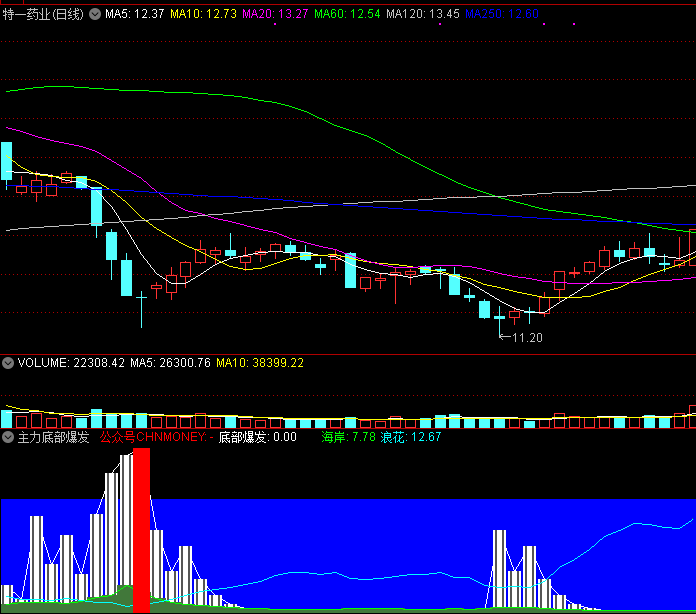Click the 底部爆发: 0.00 value
The width and height of the screenshot is (696, 614).
tap(257, 437)
